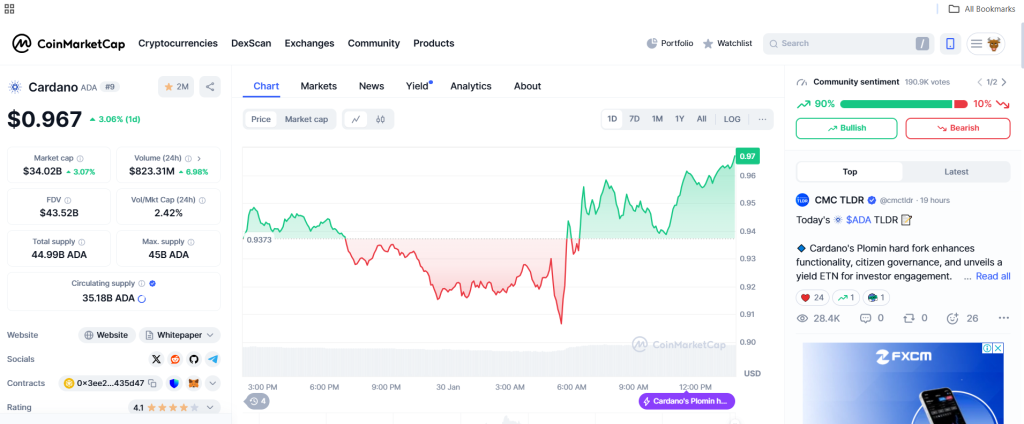
Task: Switch to line chart view icon
Action: click(356, 120)
